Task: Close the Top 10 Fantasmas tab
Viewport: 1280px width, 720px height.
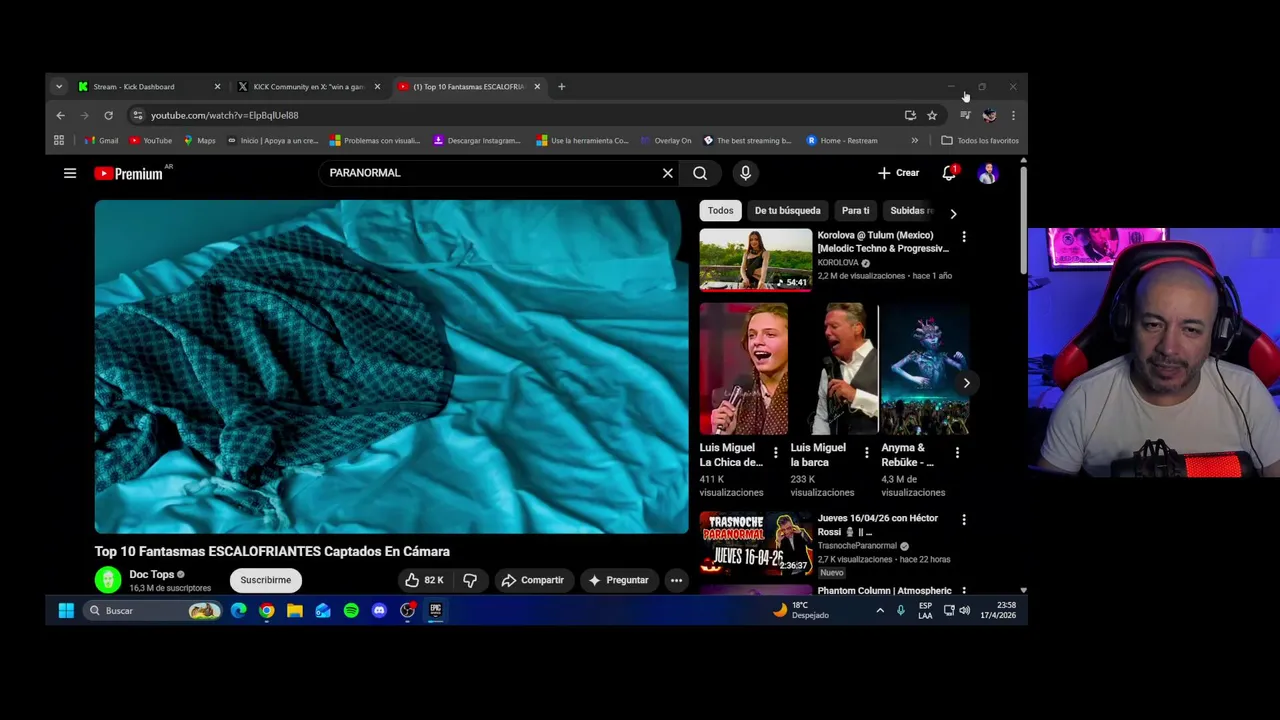Action: [x=537, y=87]
